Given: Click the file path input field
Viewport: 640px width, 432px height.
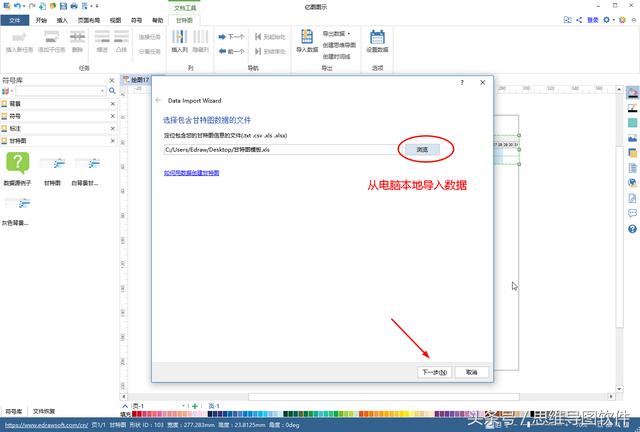Looking at the screenshot, I should point(280,150).
